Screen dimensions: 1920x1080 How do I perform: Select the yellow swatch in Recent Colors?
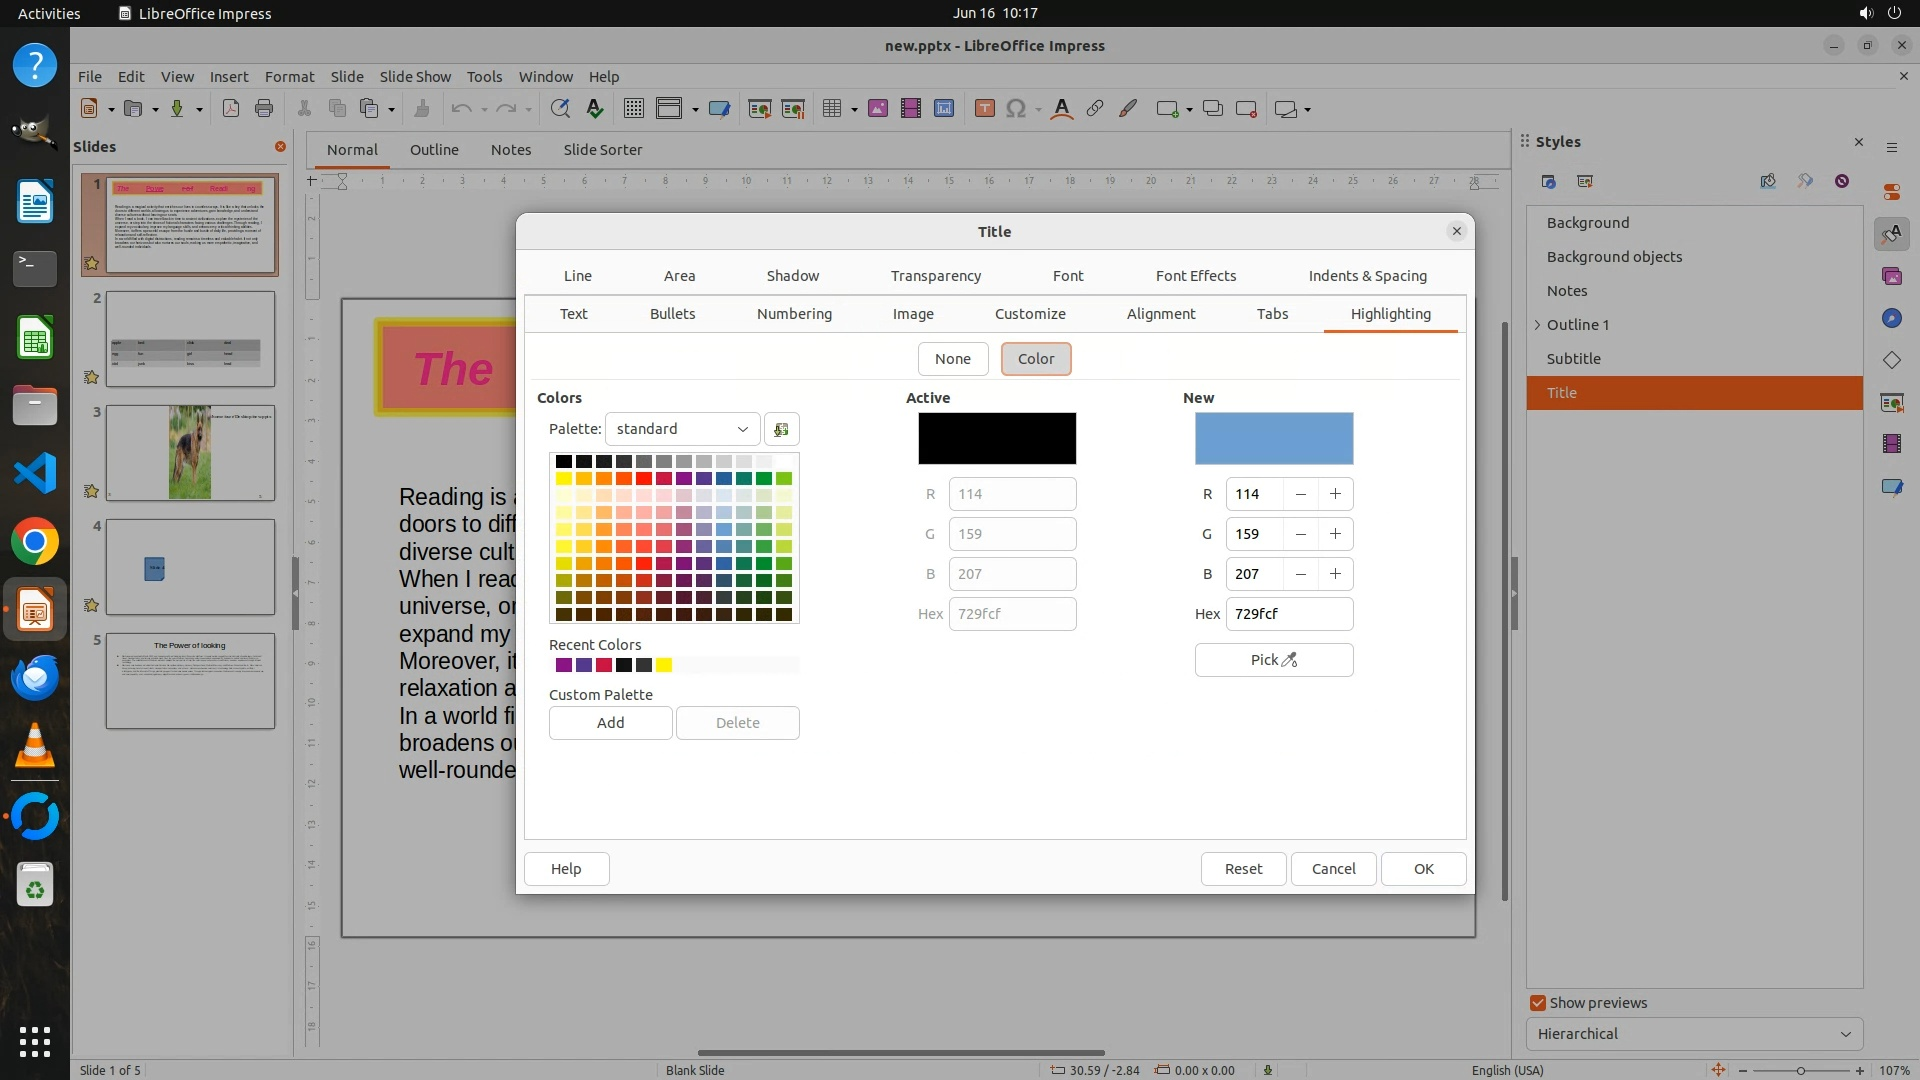664,666
